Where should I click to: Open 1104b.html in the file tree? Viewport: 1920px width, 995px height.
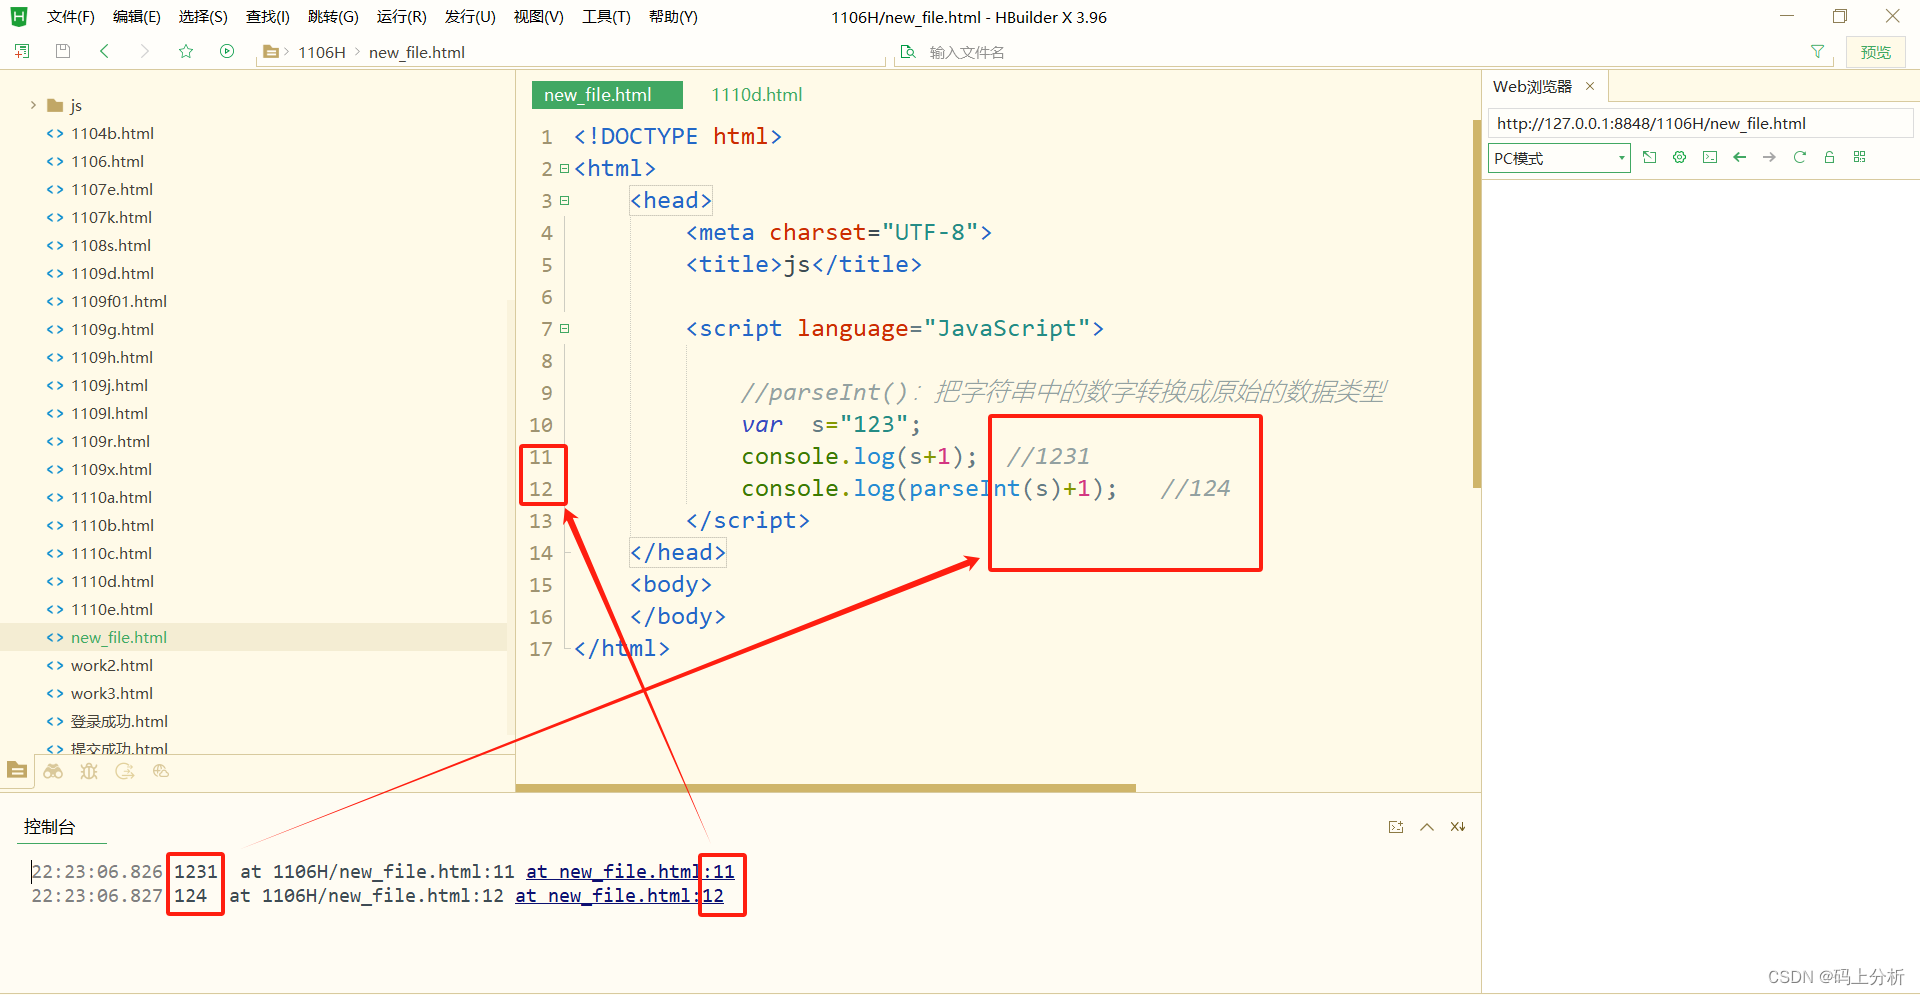coord(112,133)
